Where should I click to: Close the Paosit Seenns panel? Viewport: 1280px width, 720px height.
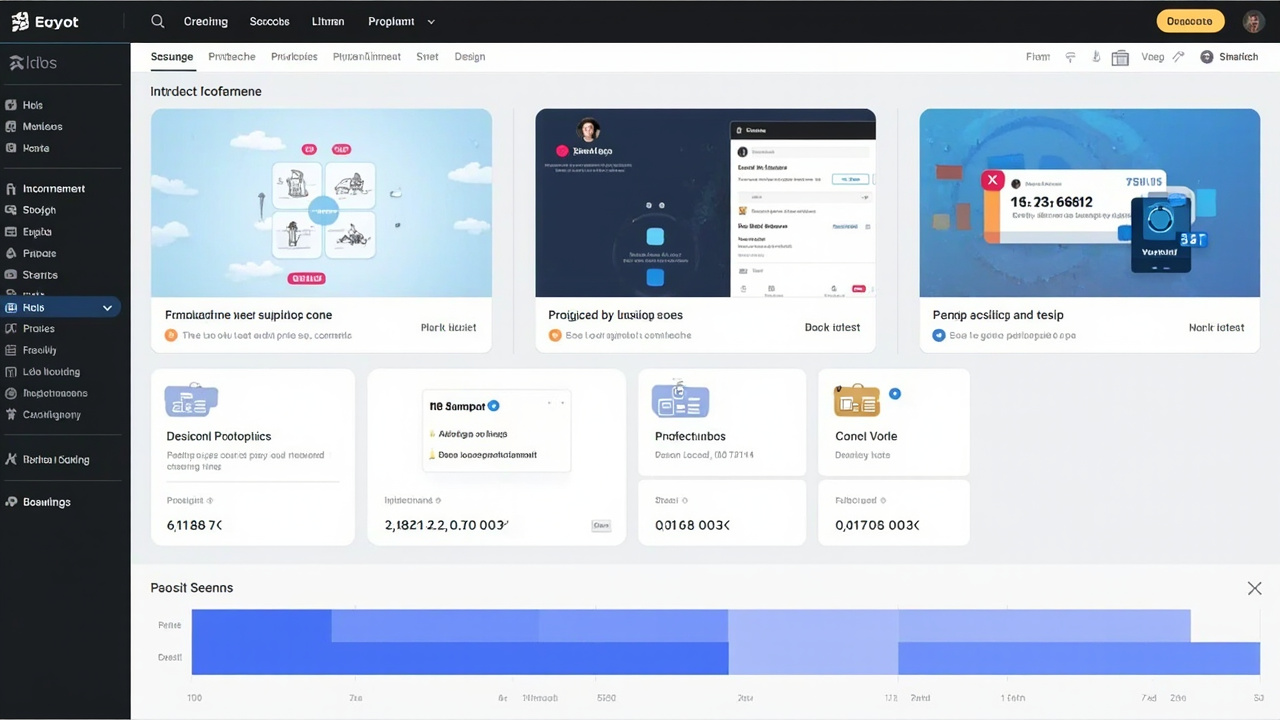[x=1254, y=588]
